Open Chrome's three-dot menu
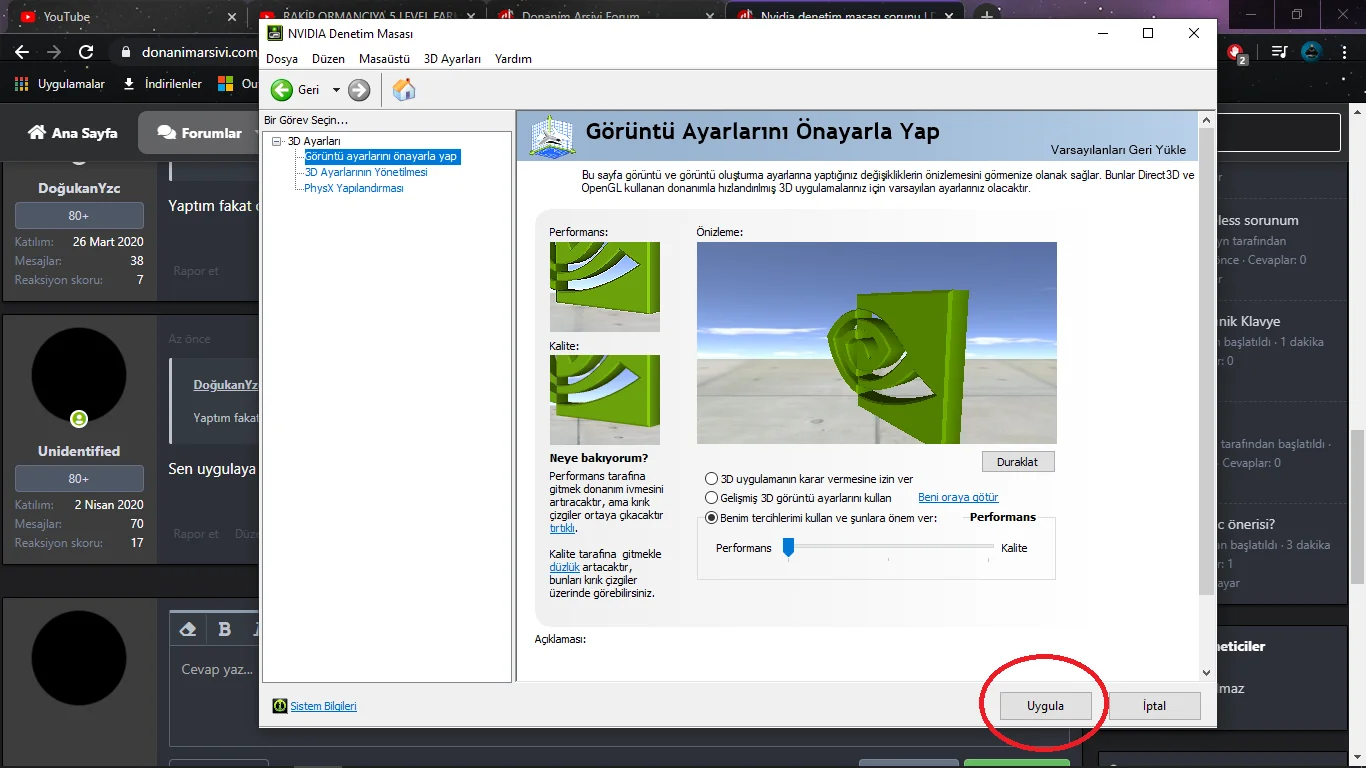 click(1343, 52)
